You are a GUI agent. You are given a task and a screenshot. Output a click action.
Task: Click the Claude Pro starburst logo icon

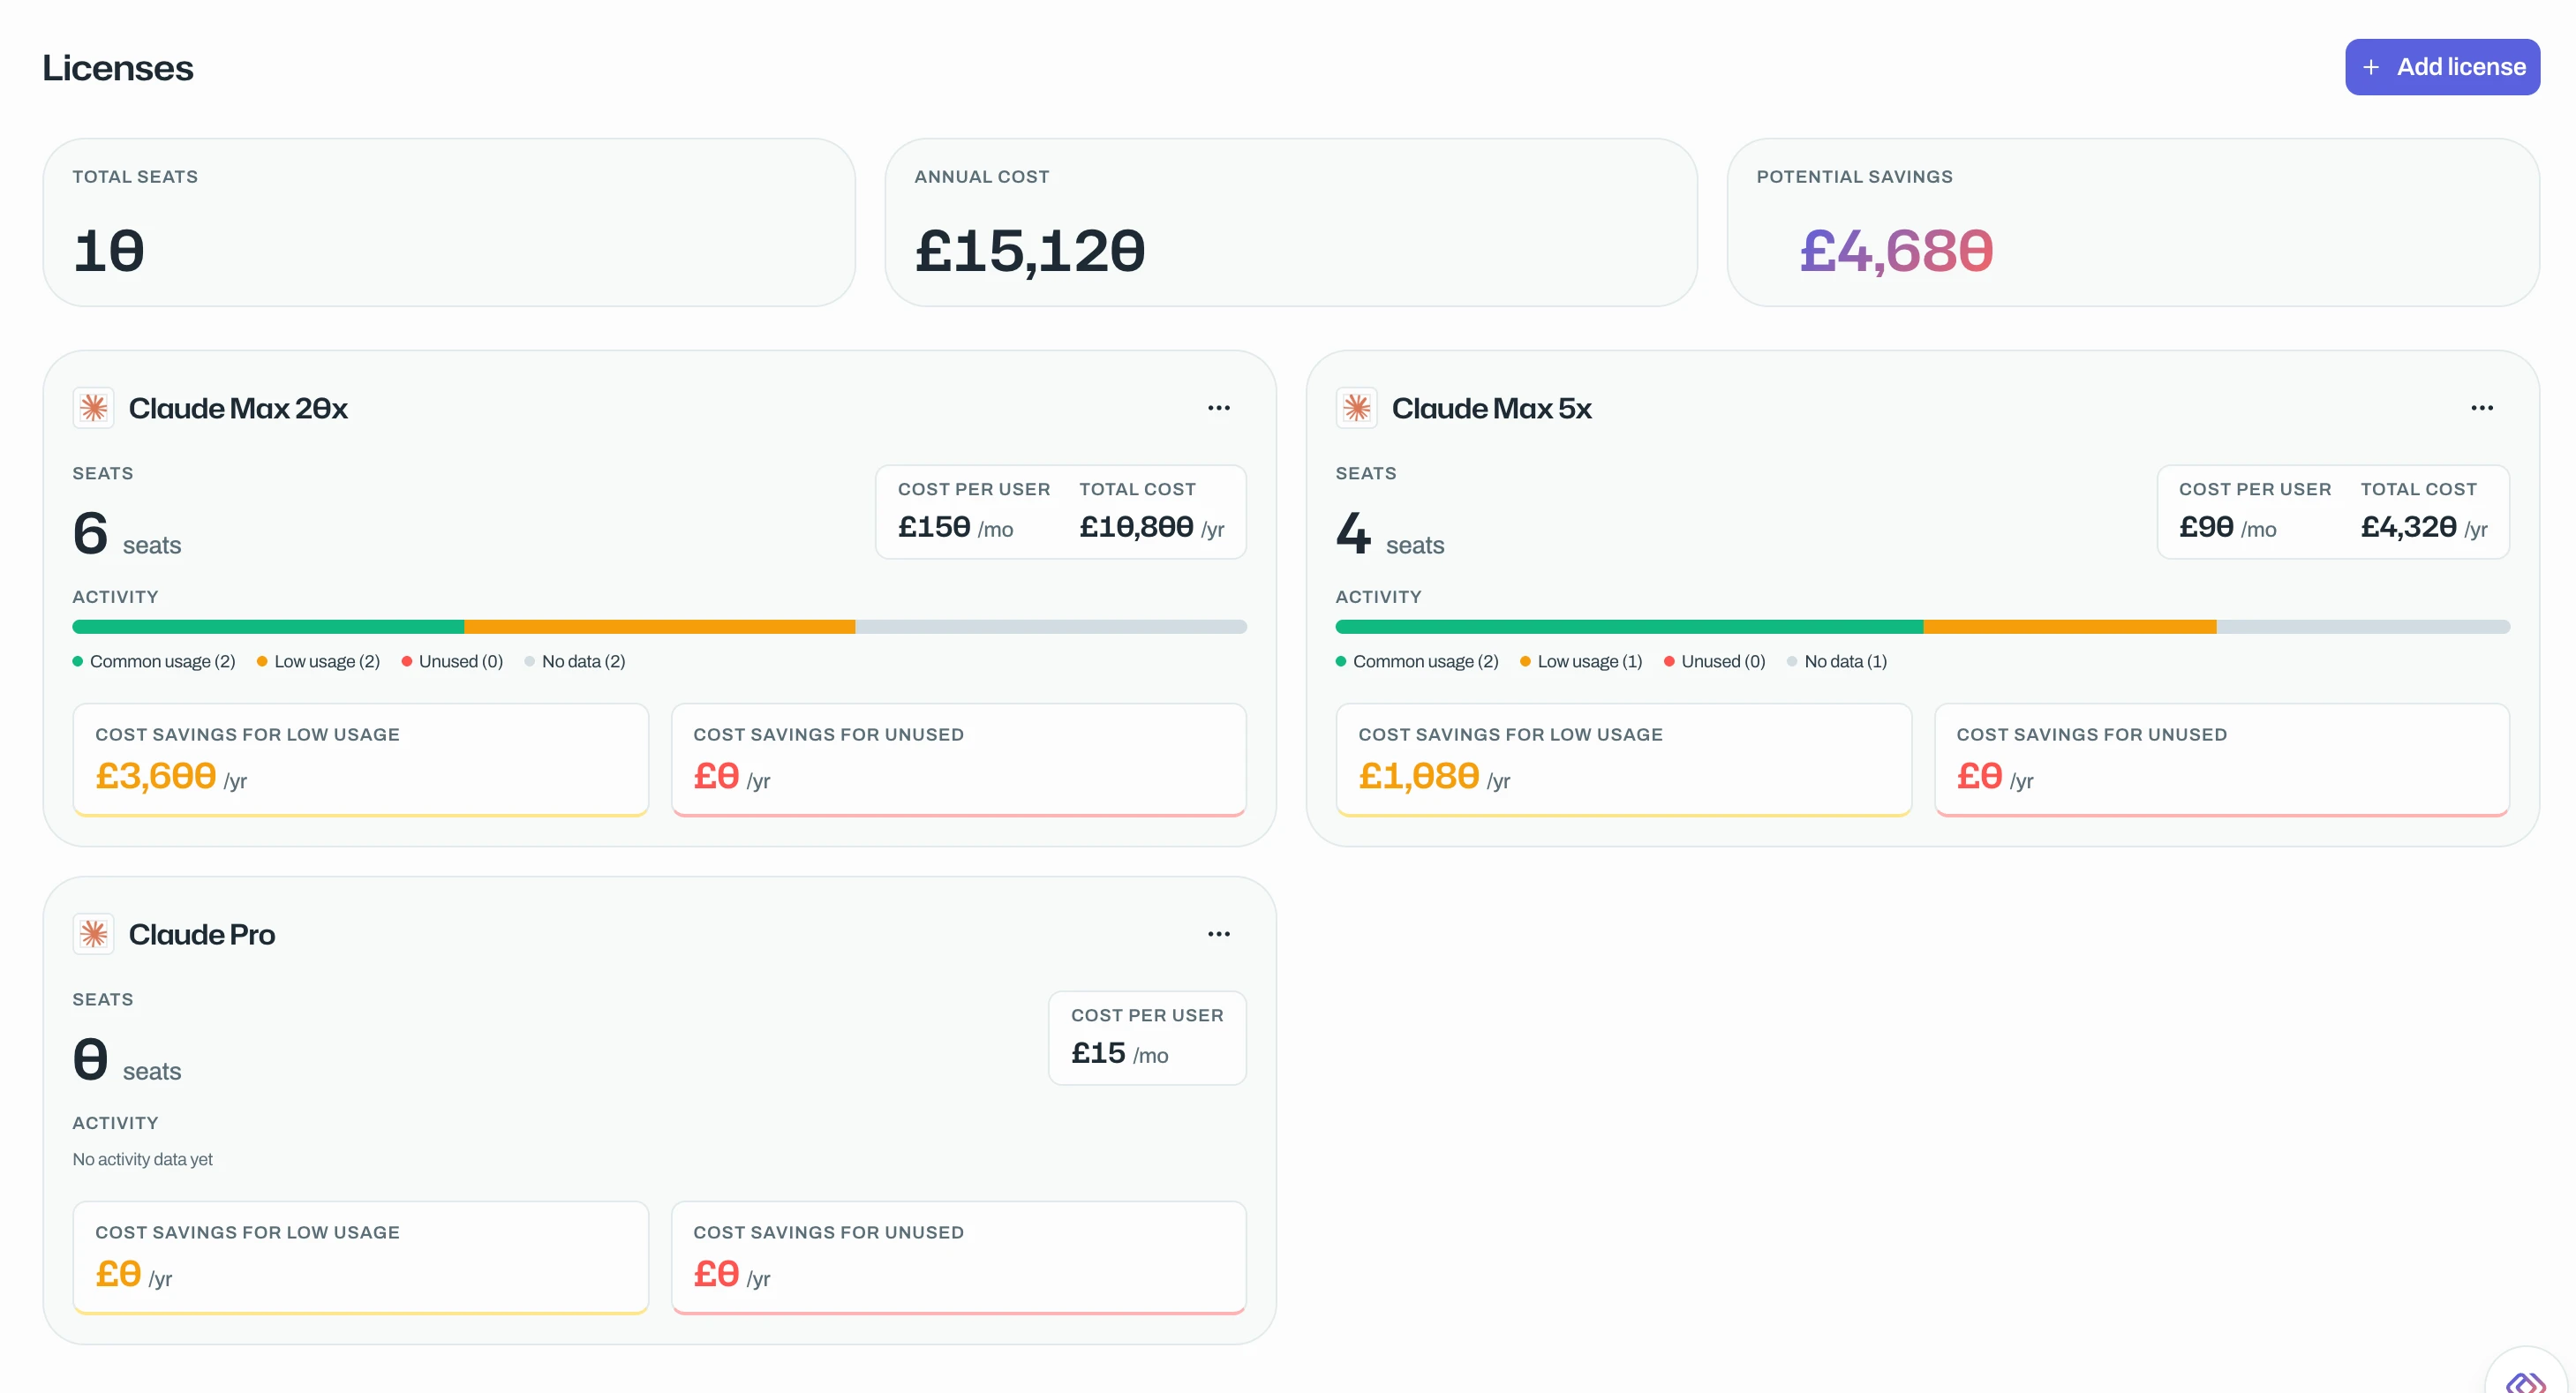pyautogui.click(x=94, y=934)
